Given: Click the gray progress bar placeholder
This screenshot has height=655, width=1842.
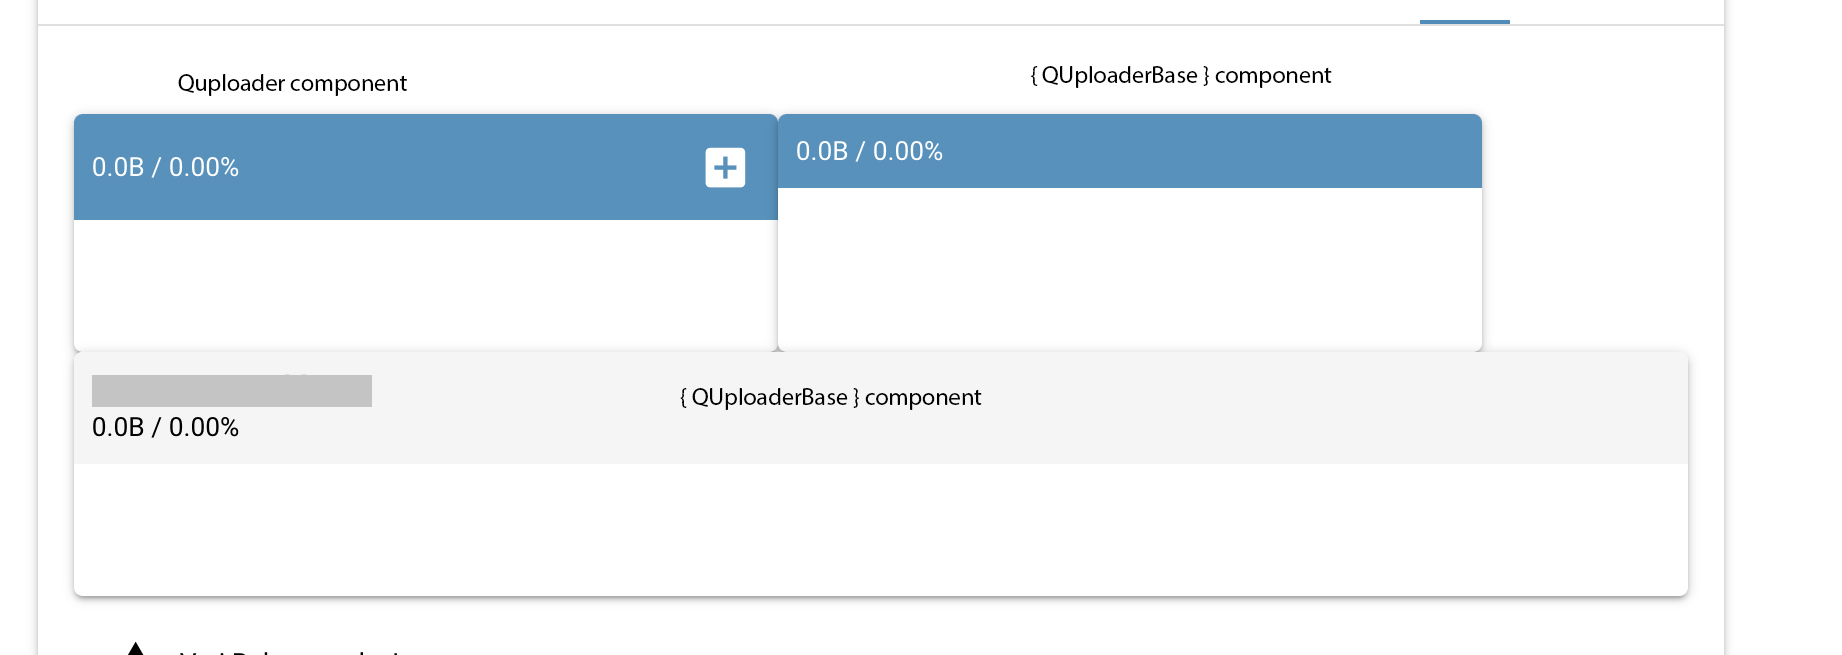Looking at the screenshot, I should click(x=231, y=390).
